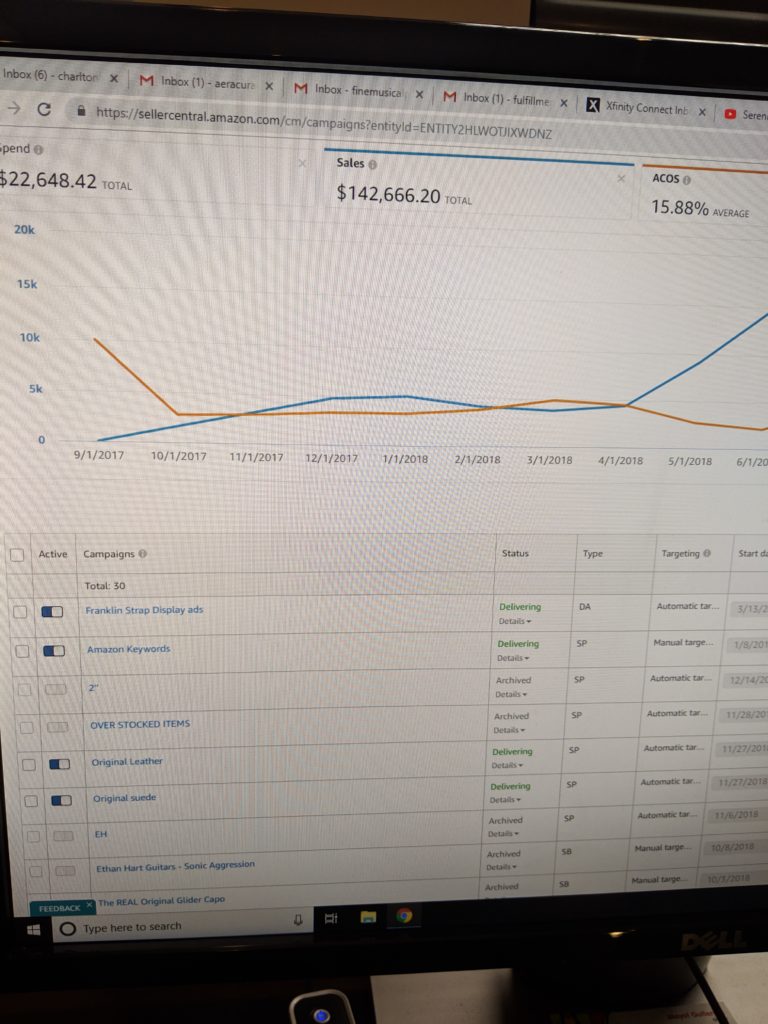Open Task View in the taskbar
Viewport: 768px width, 1024px height.
coord(331,919)
